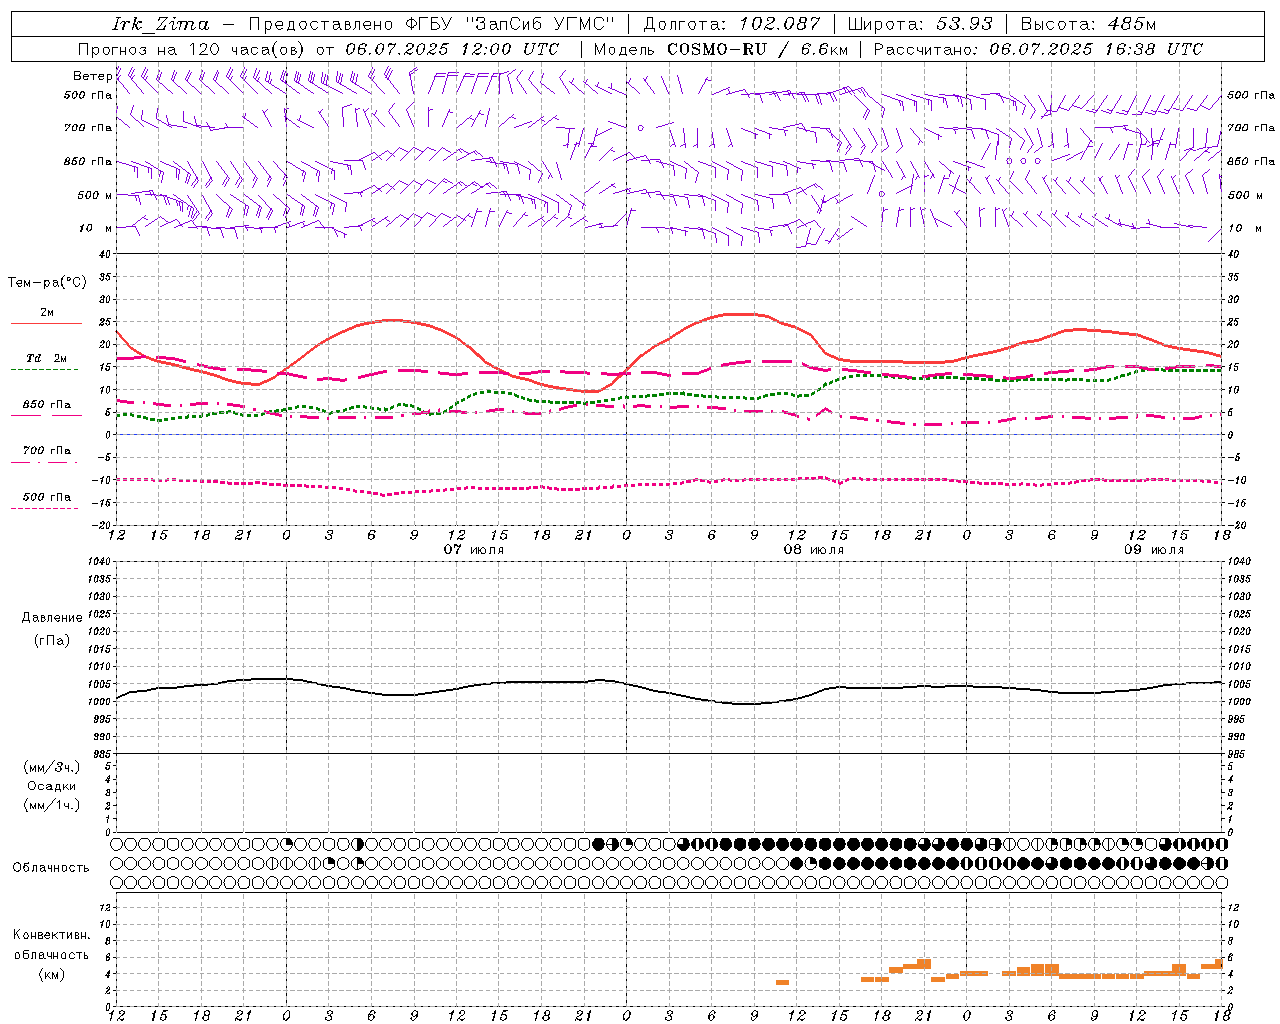This screenshot has width=1280, height=1024.
Task: Click the Высота: 485м value
Action: coord(1090,24)
